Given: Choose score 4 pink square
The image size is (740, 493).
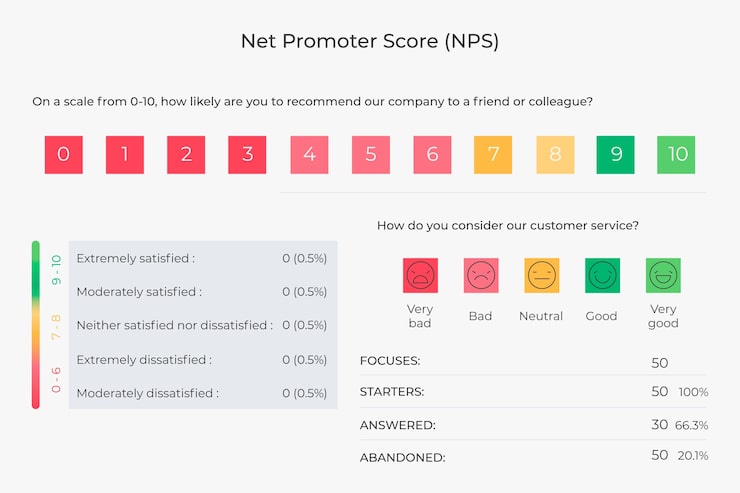Looking at the screenshot, I should (309, 155).
